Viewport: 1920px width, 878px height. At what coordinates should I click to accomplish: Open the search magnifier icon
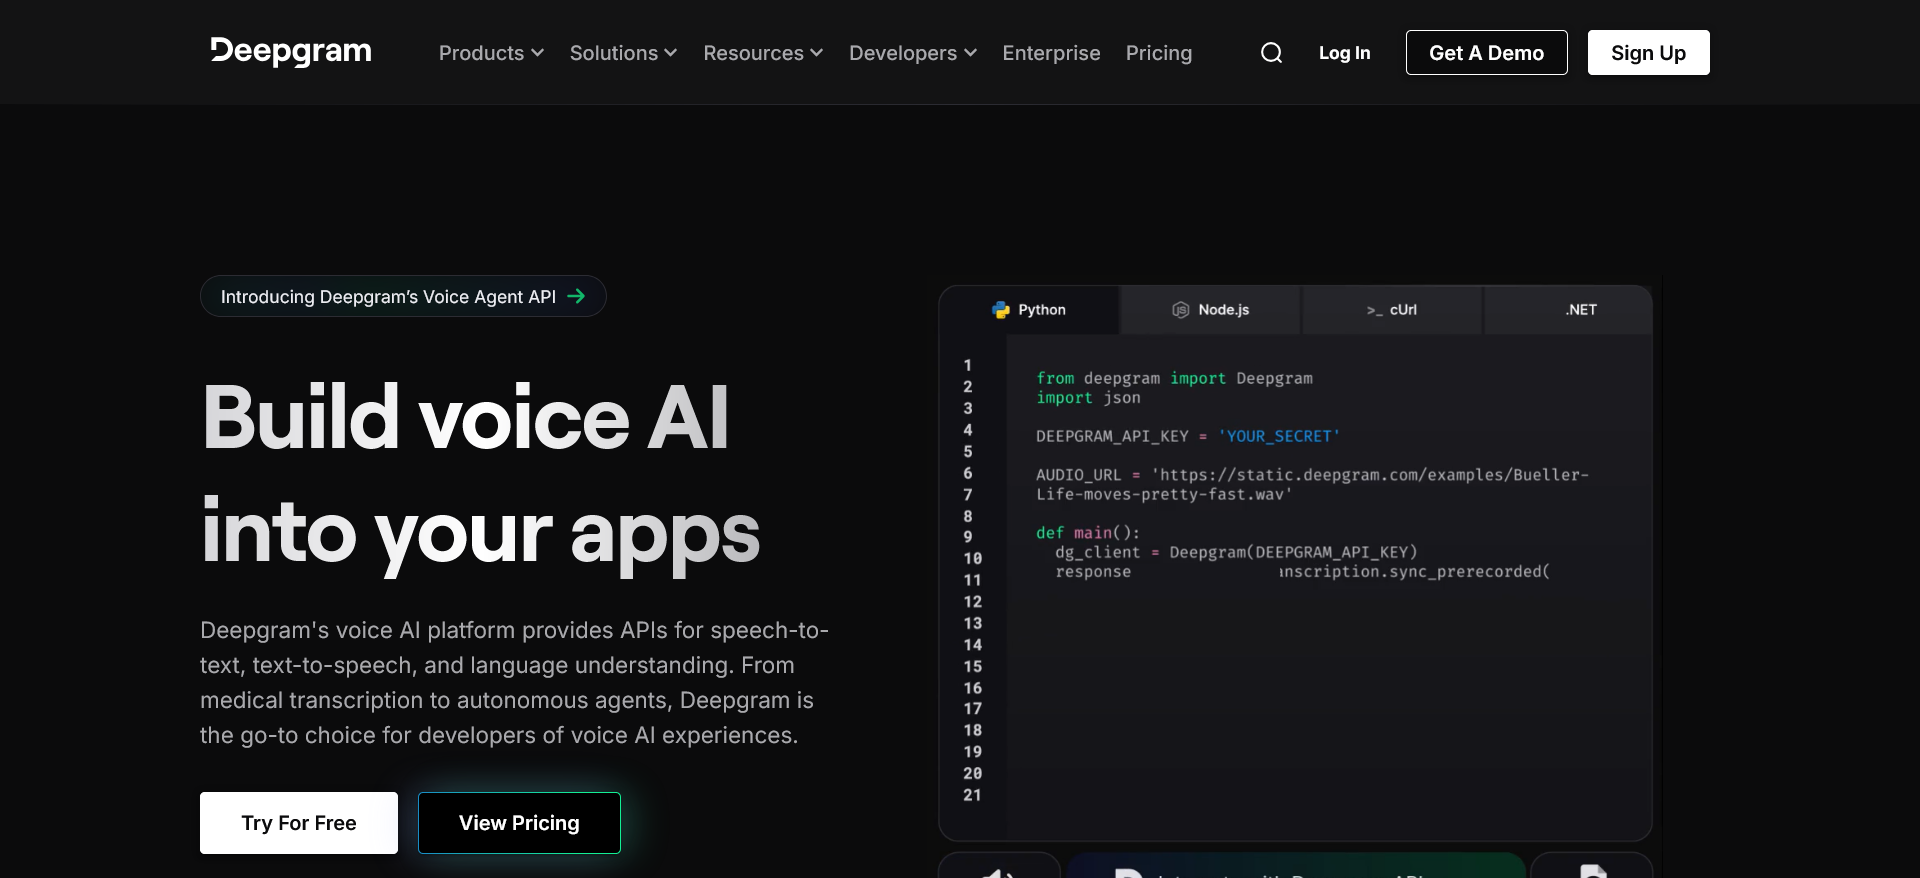(1271, 53)
